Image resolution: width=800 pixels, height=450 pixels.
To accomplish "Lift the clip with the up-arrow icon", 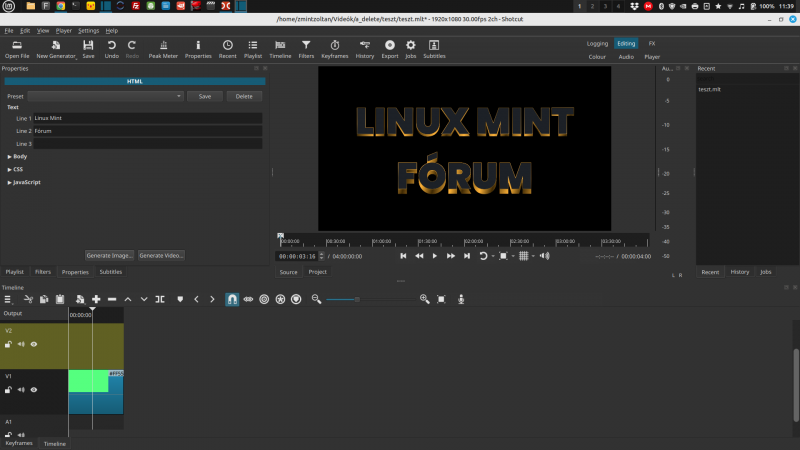I will pyautogui.click(x=128, y=299).
